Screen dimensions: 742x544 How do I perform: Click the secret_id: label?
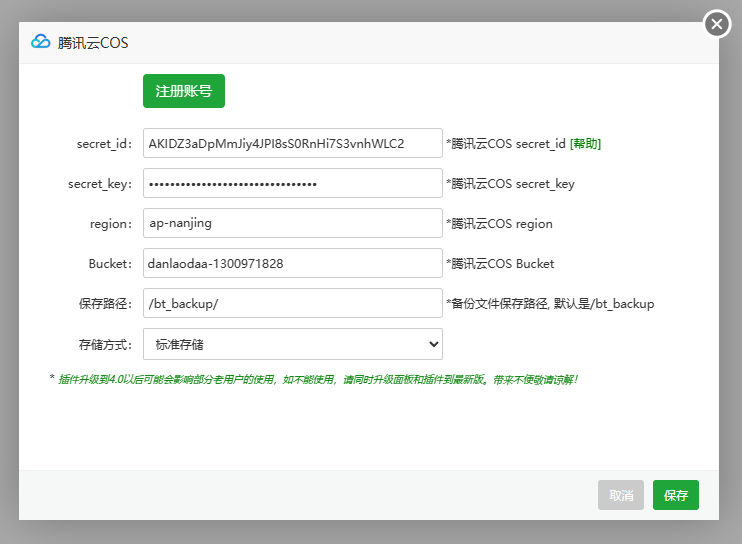coord(105,143)
